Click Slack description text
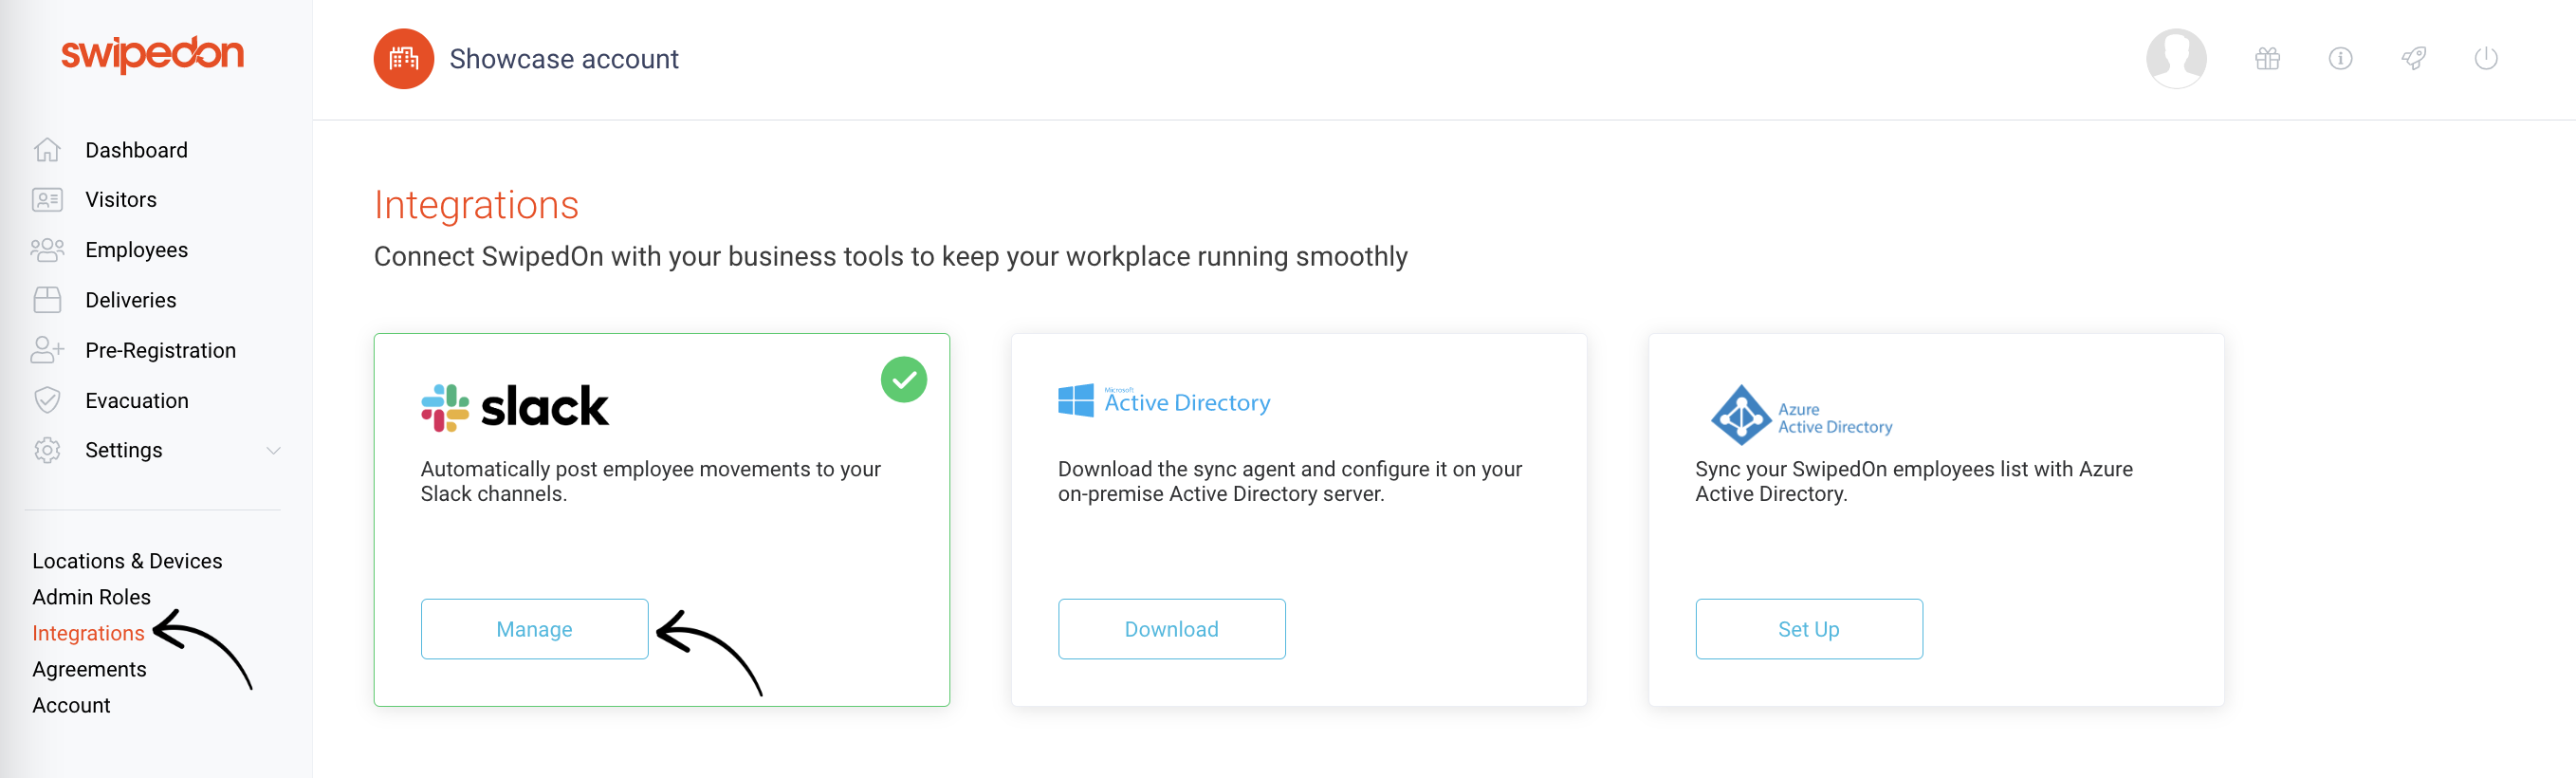Screen dimensions: 2576x778 (x=650, y=481)
